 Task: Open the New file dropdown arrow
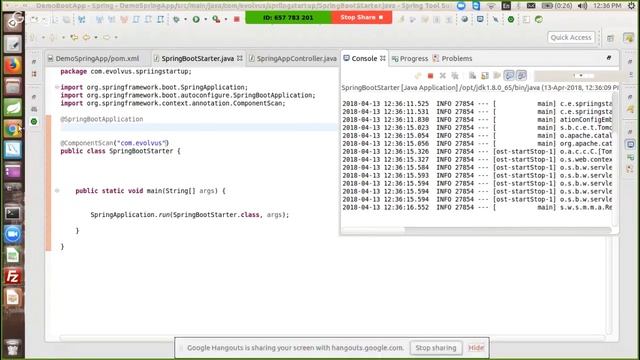(x=43, y=19)
